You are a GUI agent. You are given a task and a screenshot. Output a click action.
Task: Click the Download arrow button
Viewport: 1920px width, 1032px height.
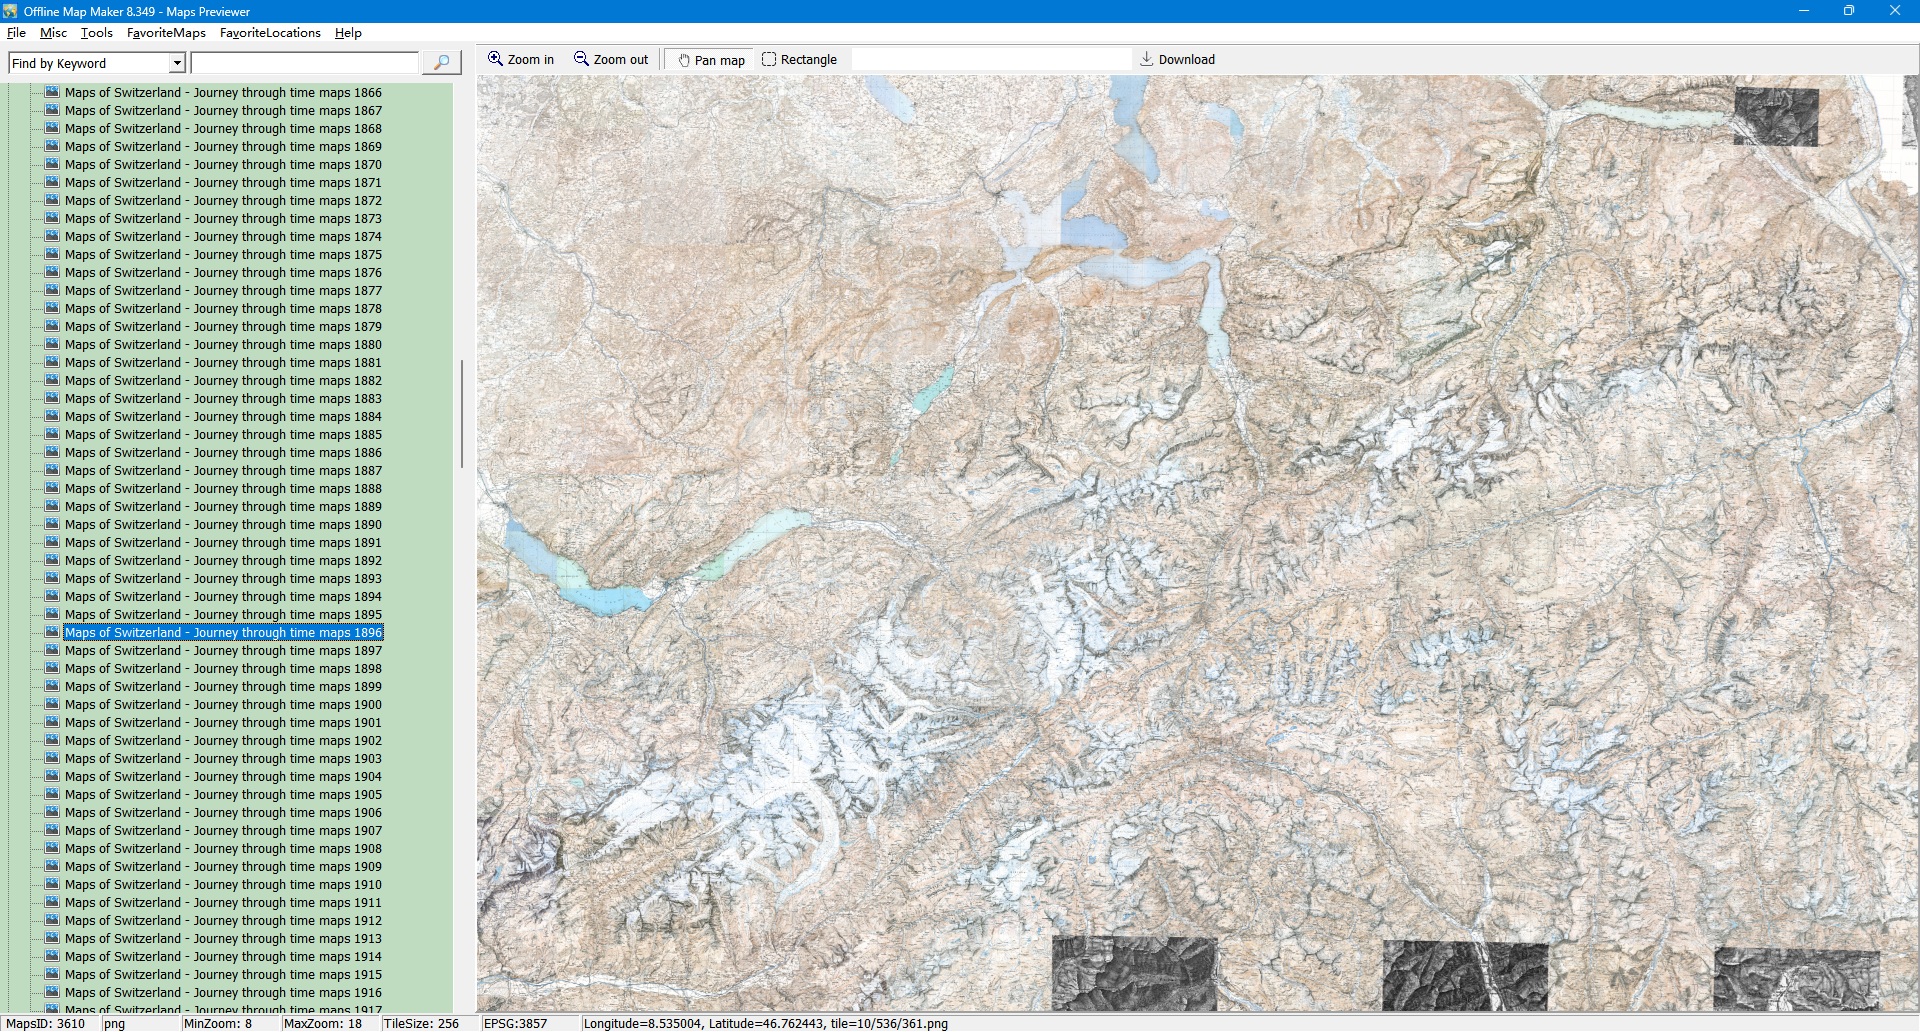(1177, 60)
